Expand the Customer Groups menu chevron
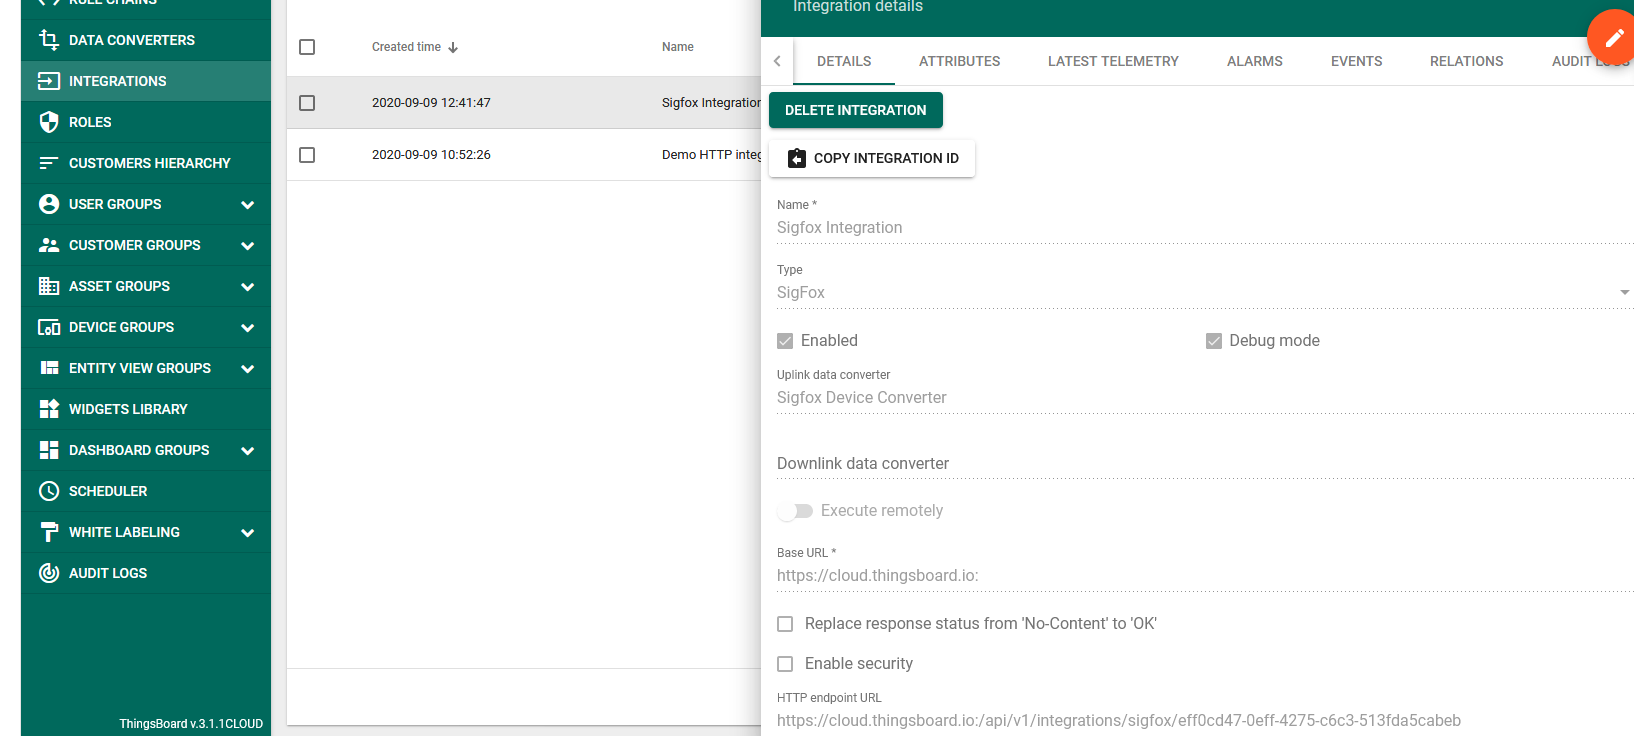 point(248,246)
